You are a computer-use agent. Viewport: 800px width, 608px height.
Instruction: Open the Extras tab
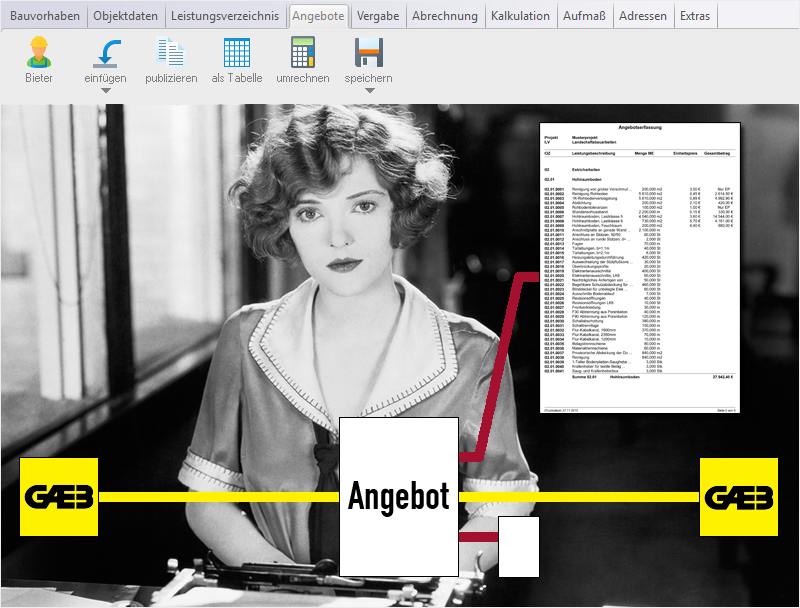[x=695, y=16]
